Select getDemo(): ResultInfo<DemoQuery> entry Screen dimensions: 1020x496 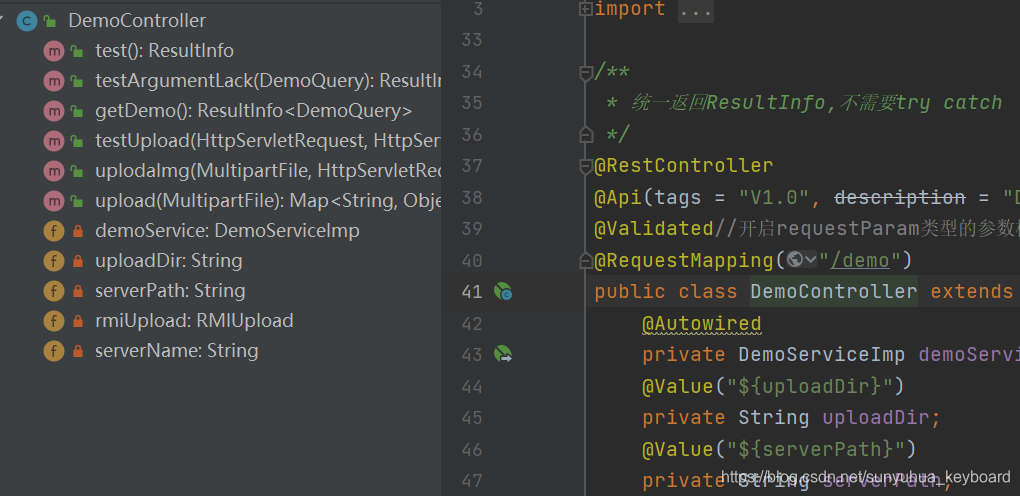click(x=254, y=111)
